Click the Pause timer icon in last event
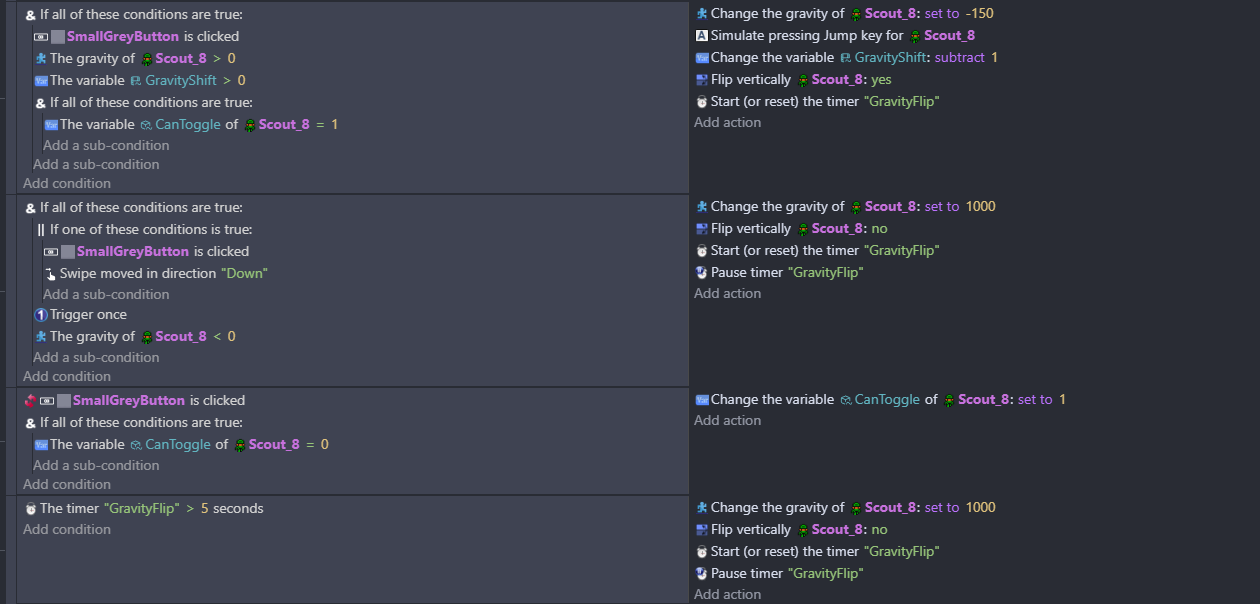Screen dimensions: 1260x604 (701, 573)
